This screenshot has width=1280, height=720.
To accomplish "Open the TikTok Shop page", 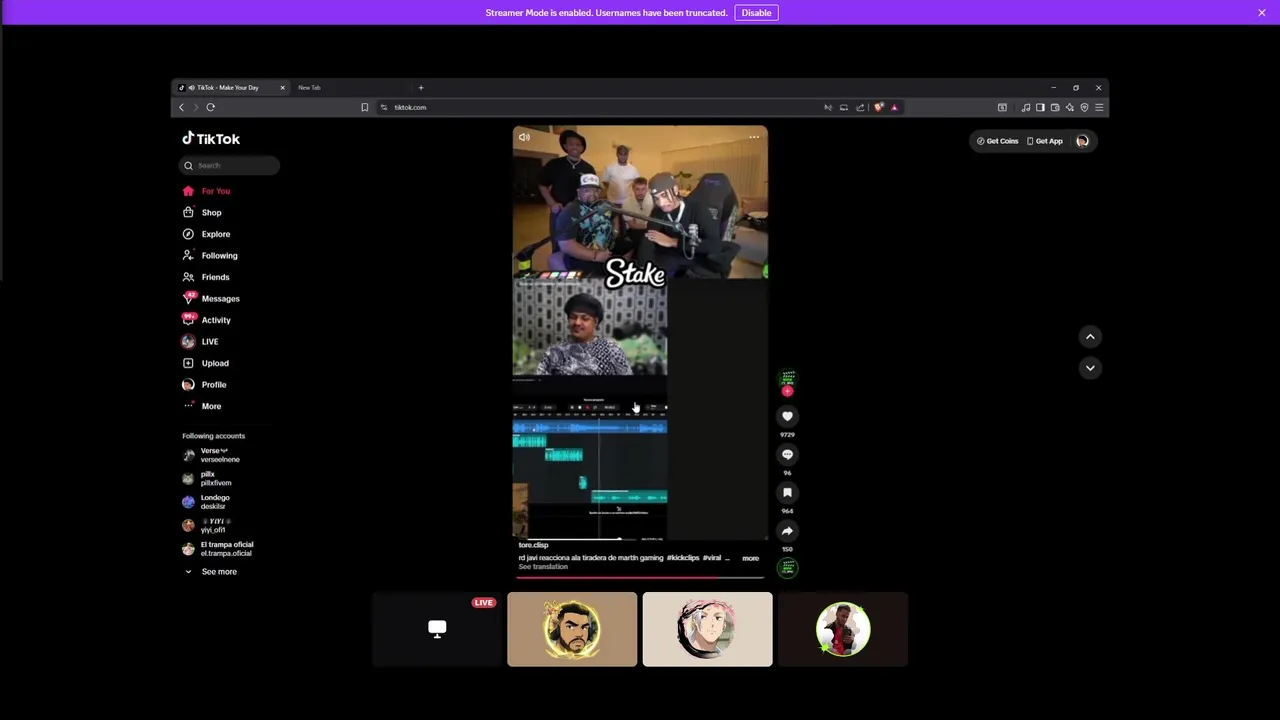I will pyautogui.click(x=202, y=212).
